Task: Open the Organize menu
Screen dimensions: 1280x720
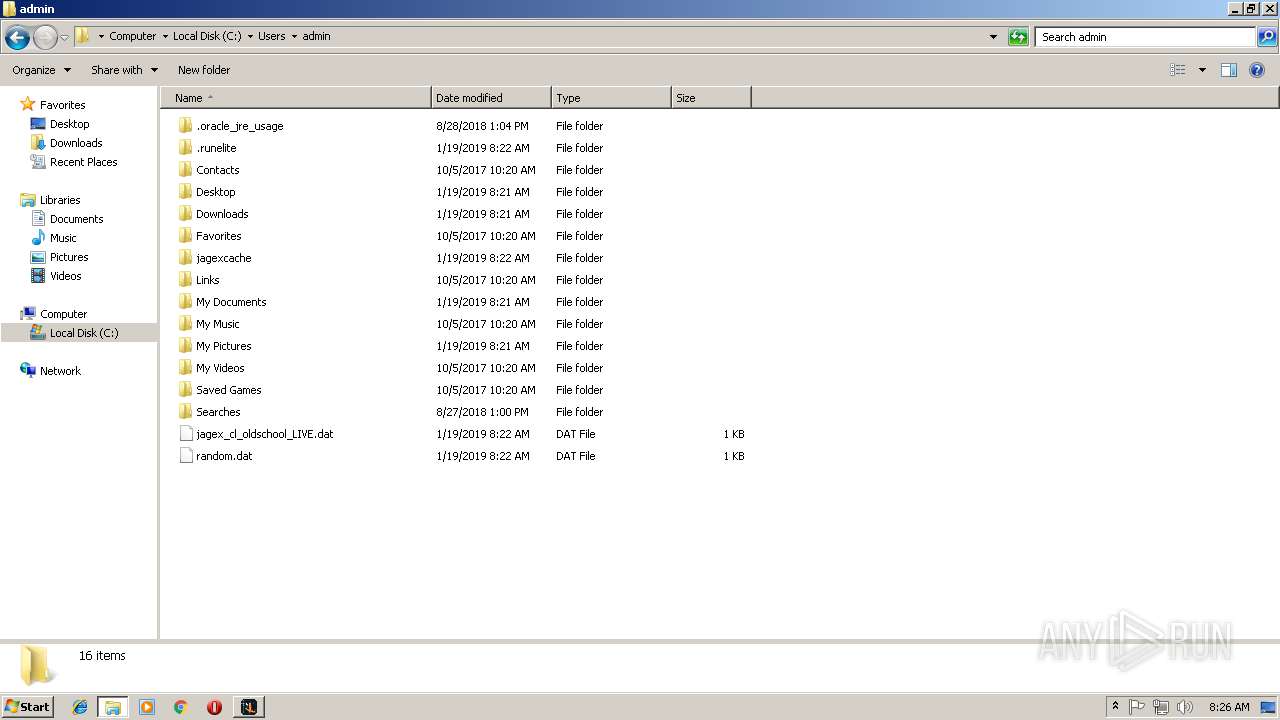Action: 41,70
